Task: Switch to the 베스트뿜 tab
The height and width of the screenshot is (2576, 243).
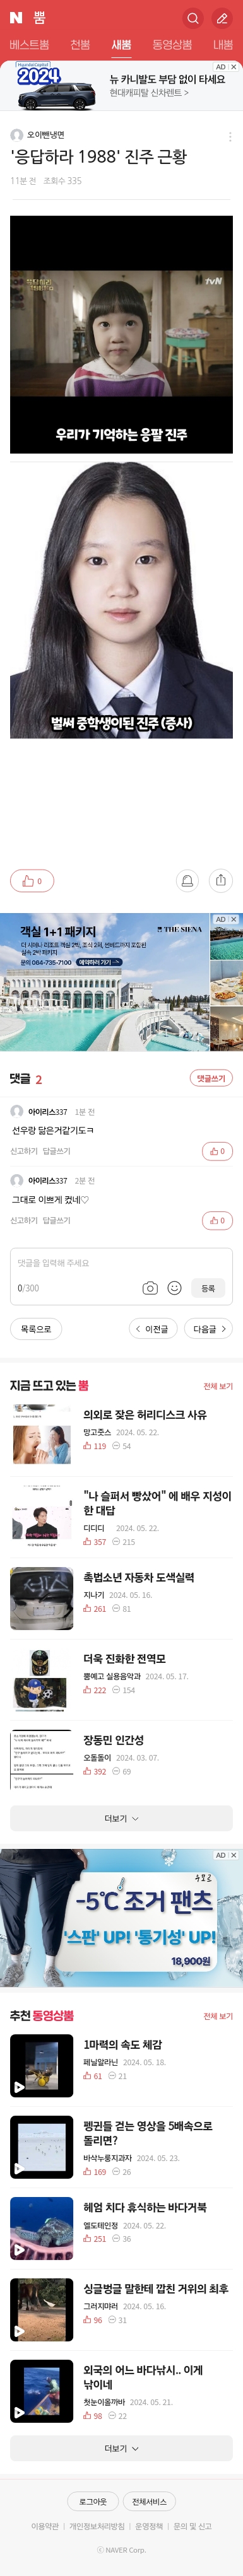Action: [29, 45]
